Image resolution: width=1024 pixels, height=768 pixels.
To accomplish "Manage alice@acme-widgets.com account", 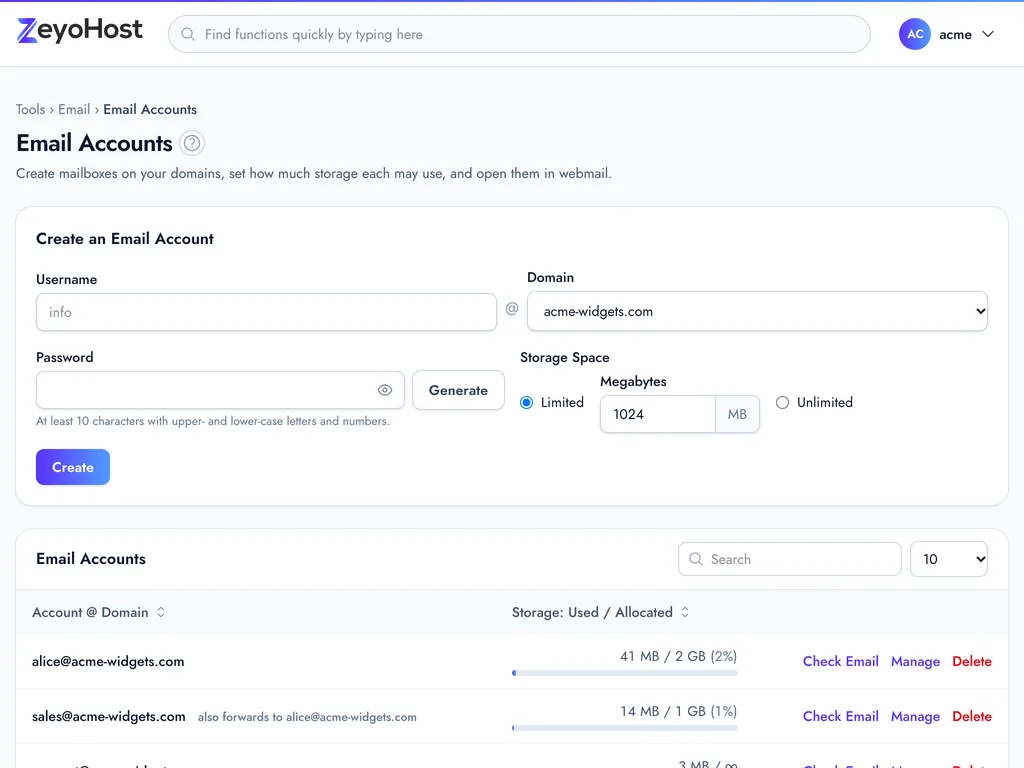I will tap(915, 661).
